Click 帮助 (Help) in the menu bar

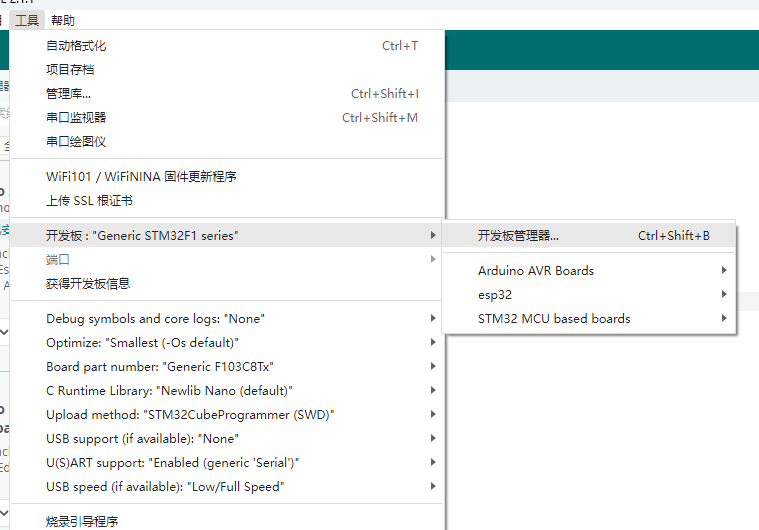click(x=62, y=20)
